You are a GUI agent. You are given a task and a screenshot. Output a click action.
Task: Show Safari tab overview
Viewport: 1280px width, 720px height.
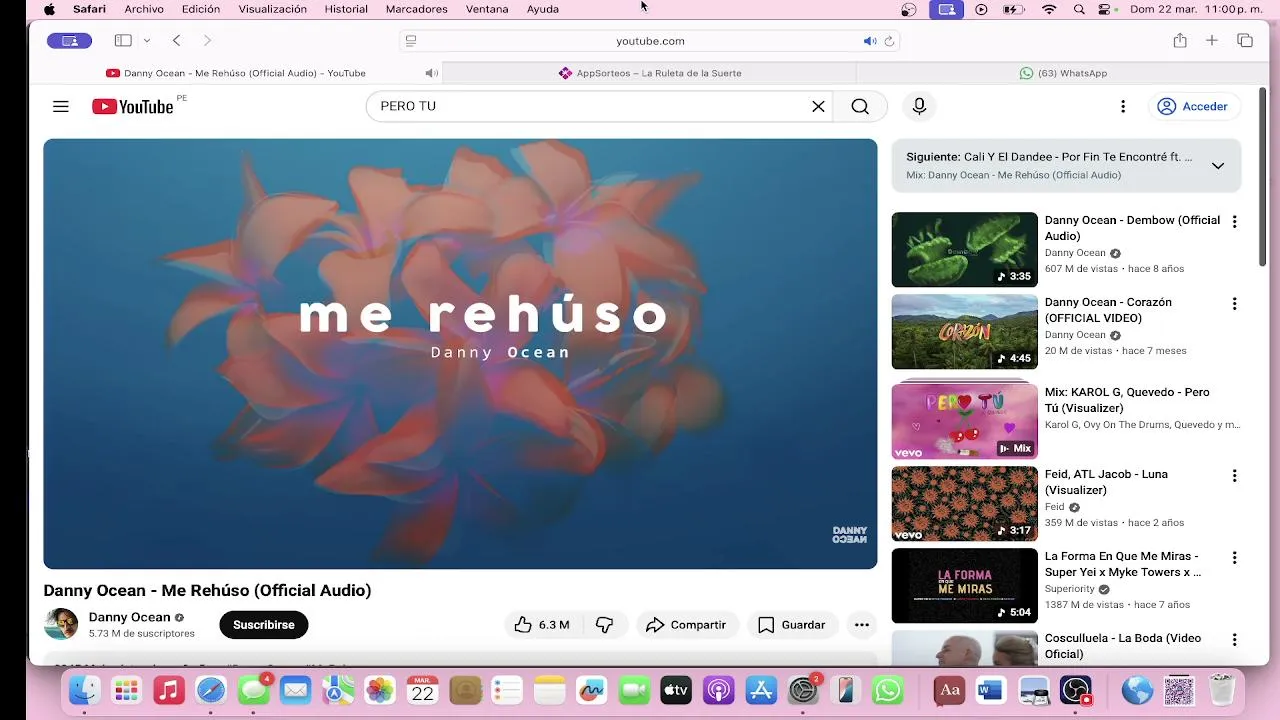point(1245,40)
